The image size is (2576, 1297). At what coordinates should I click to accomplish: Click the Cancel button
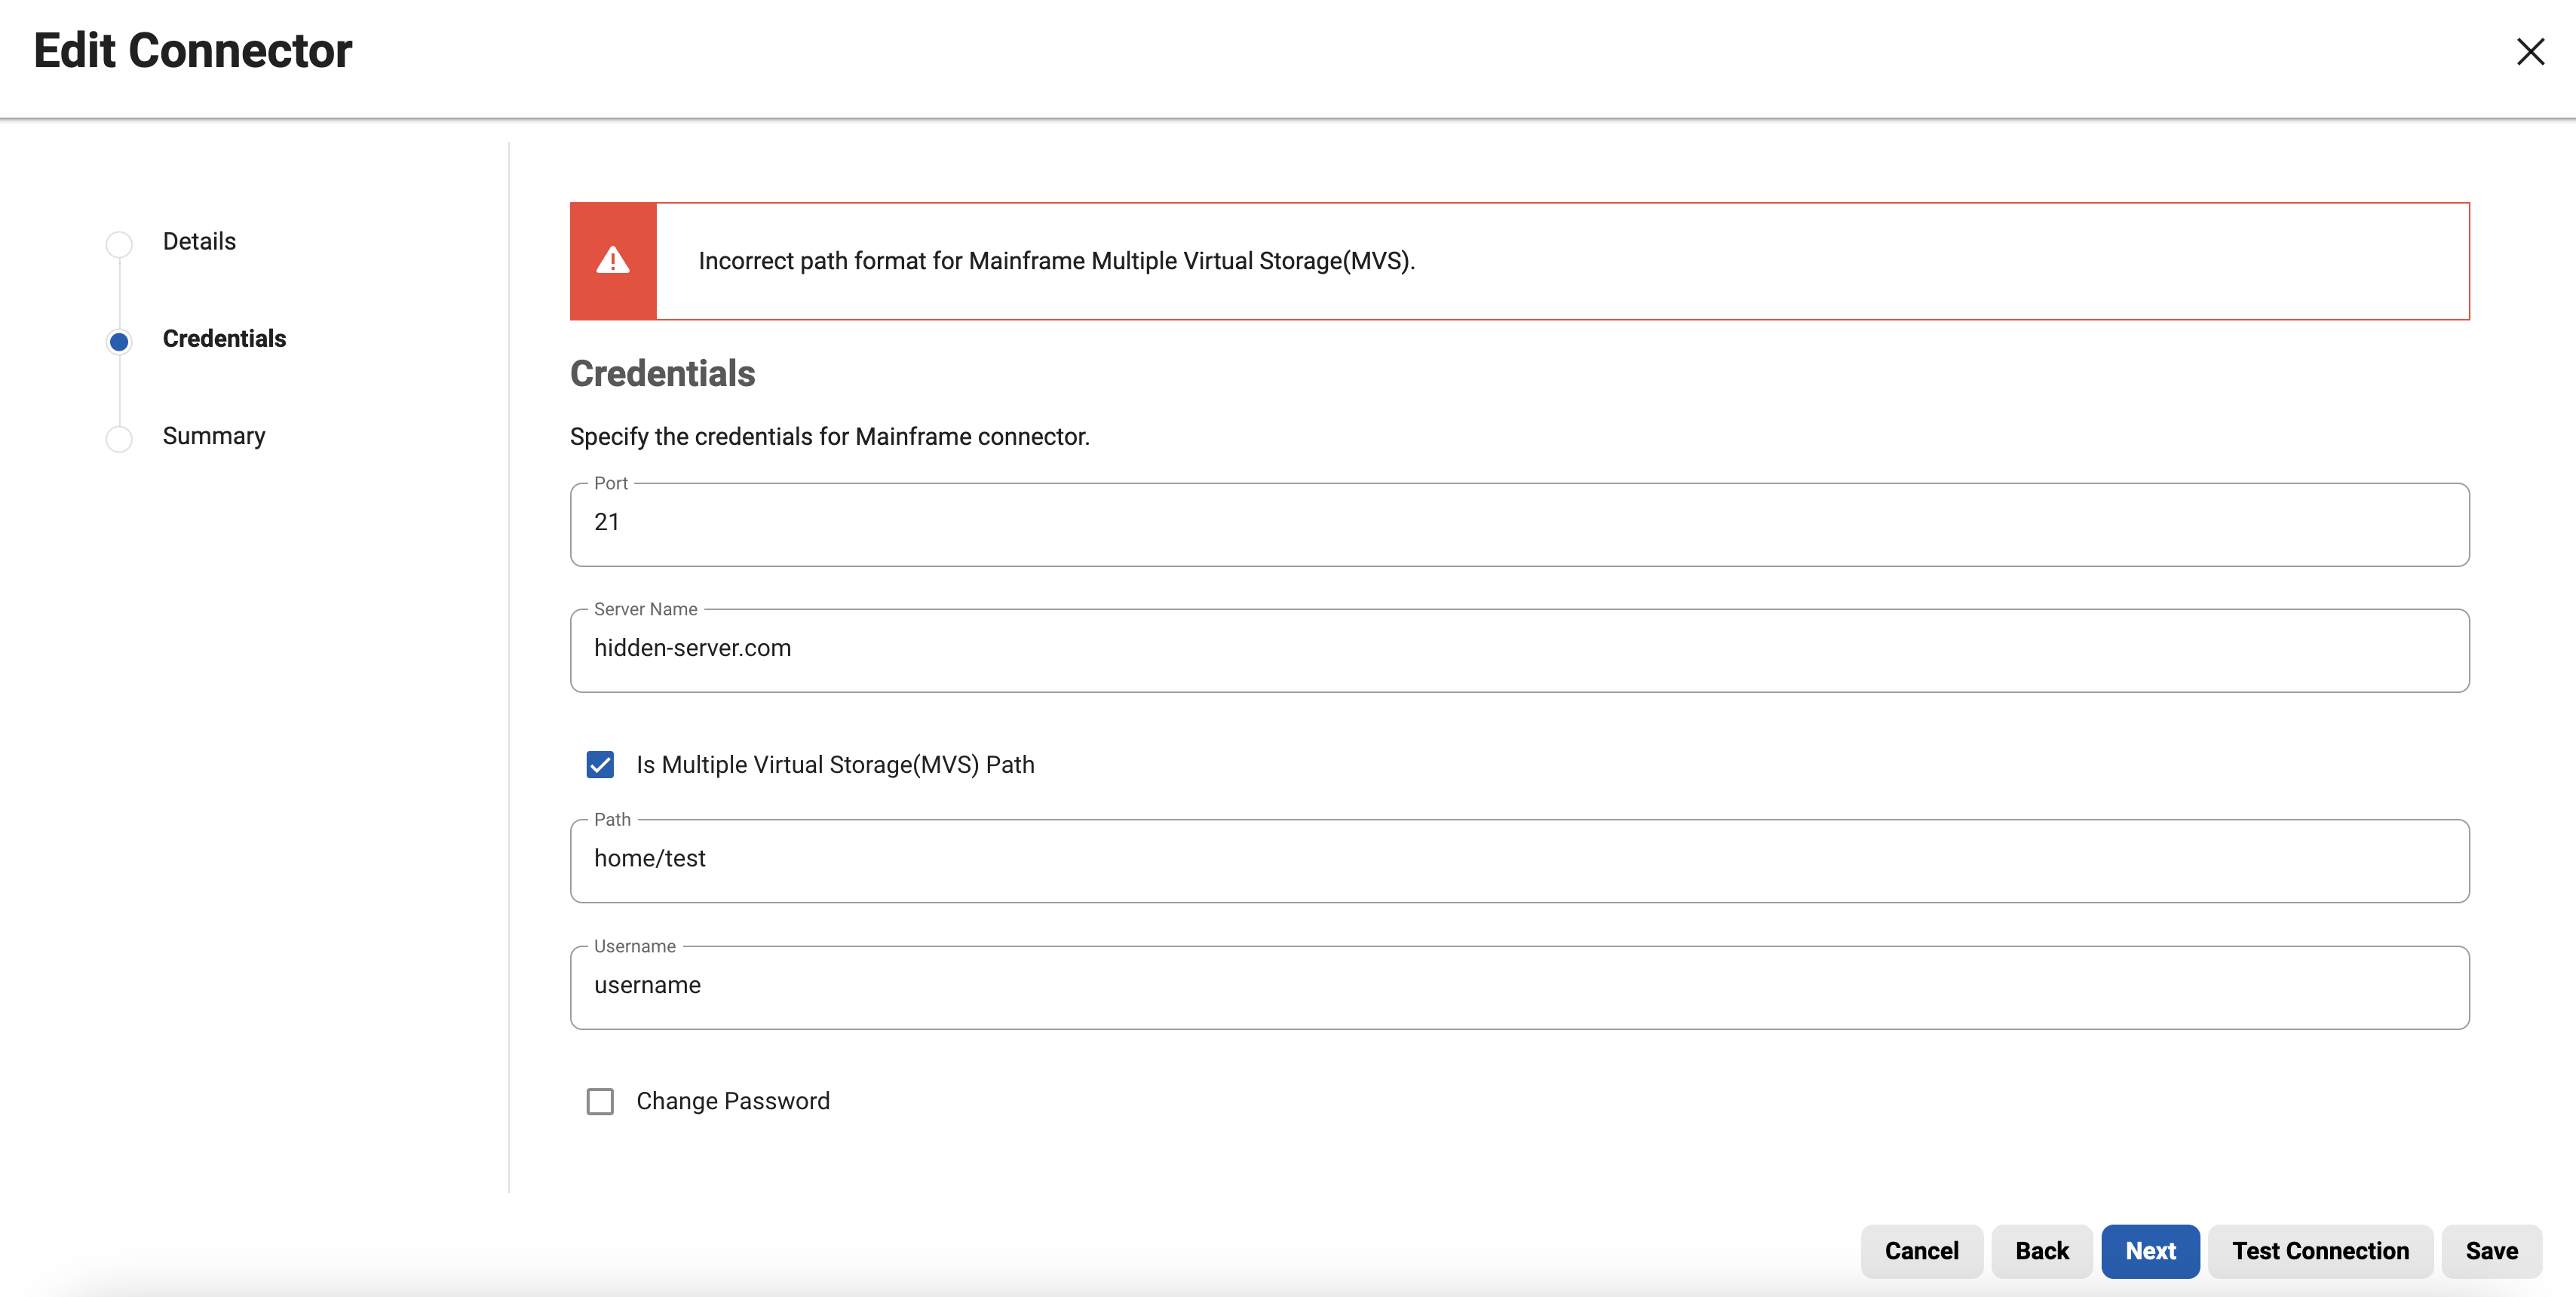click(1921, 1251)
